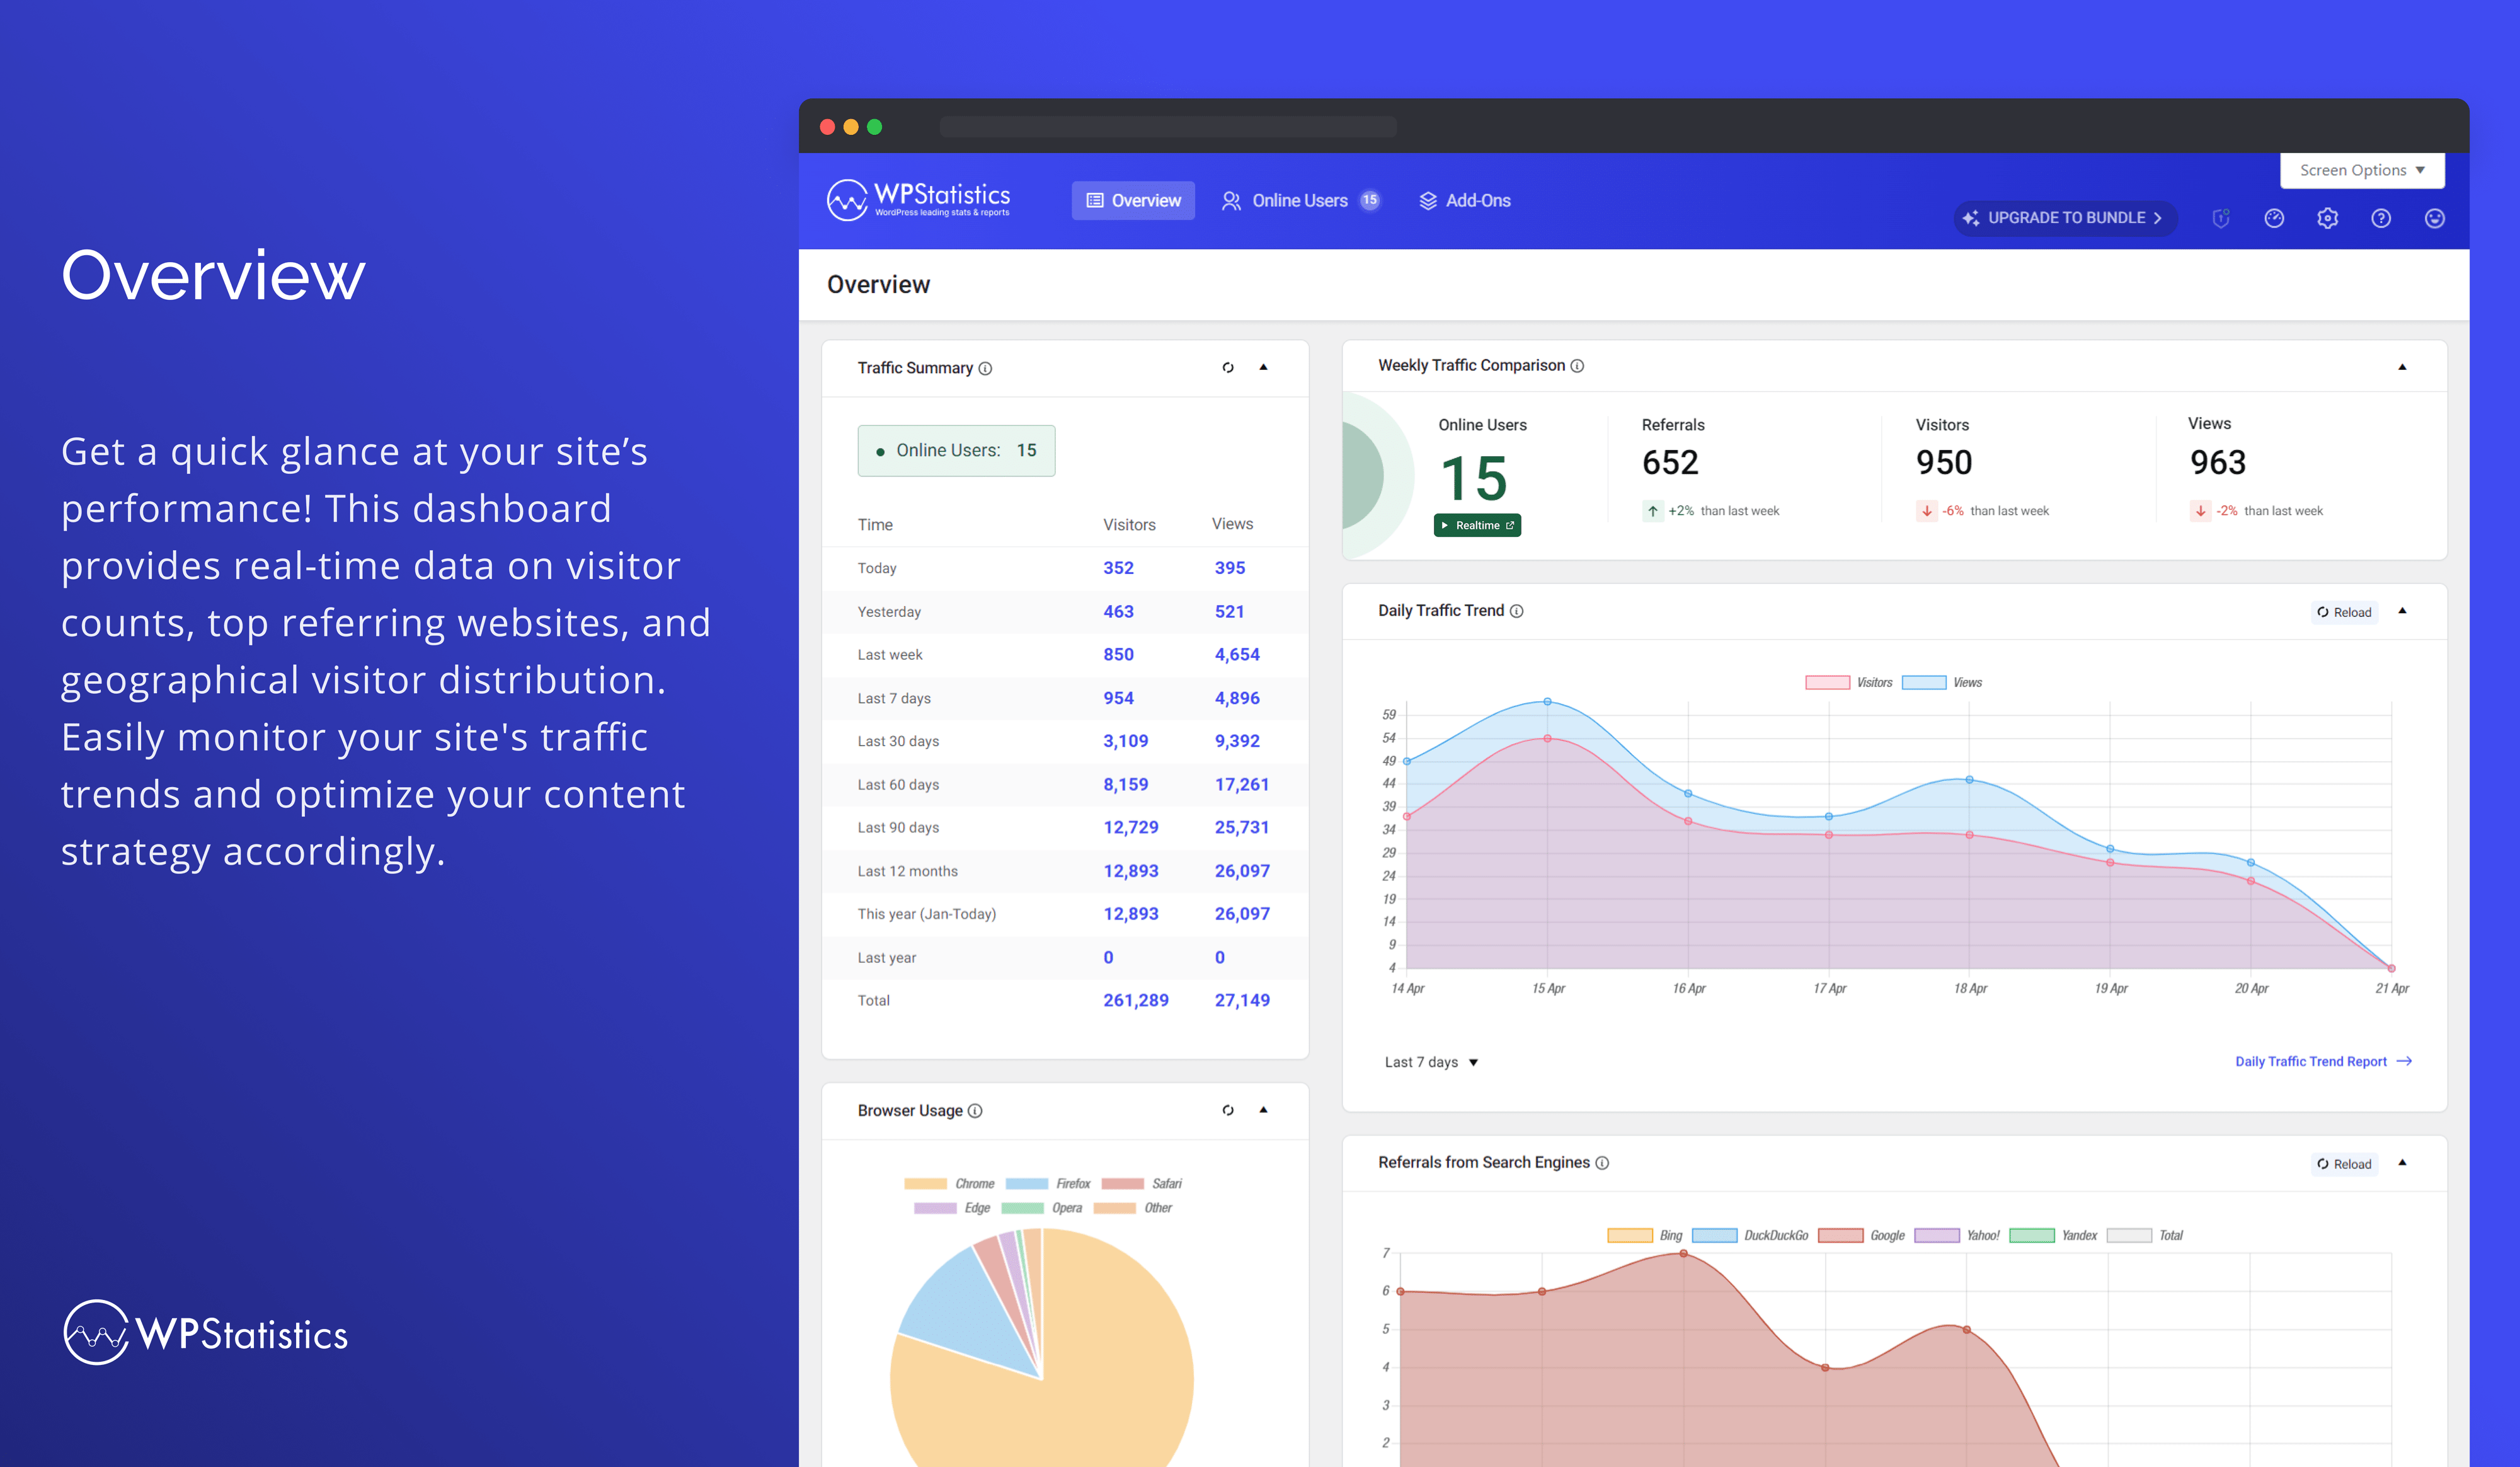Toggle Chrome in Browser Usage legend
Image resolution: width=2520 pixels, height=1467 pixels.
tap(948, 1184)
